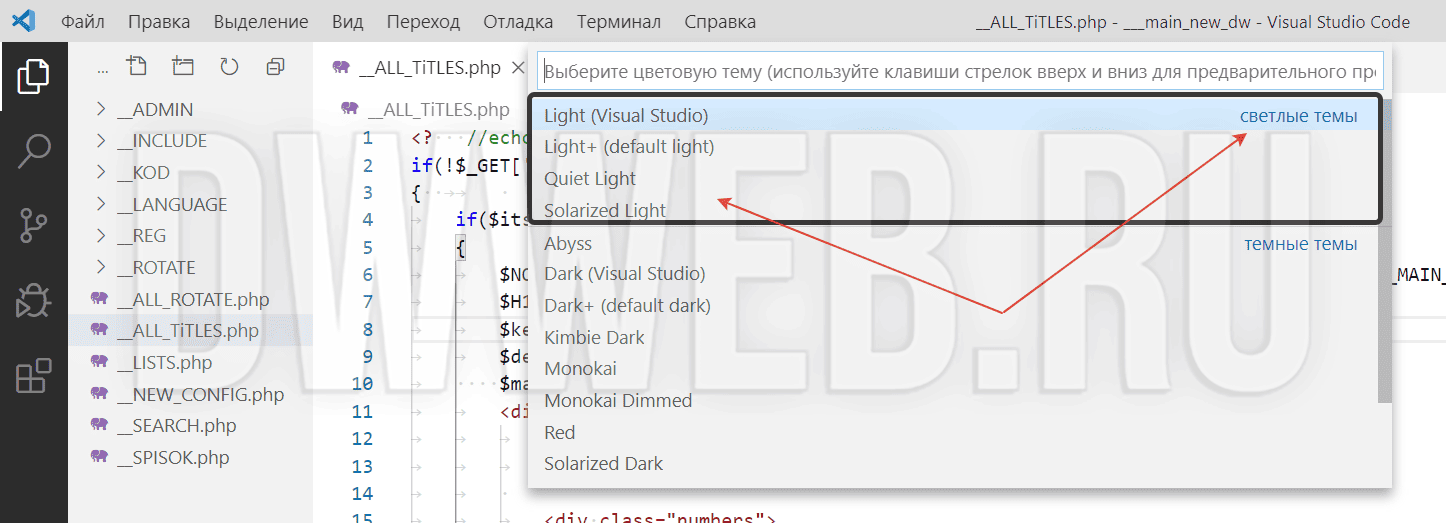Select Light+ (default light) theme

click(x=954, y=147)
